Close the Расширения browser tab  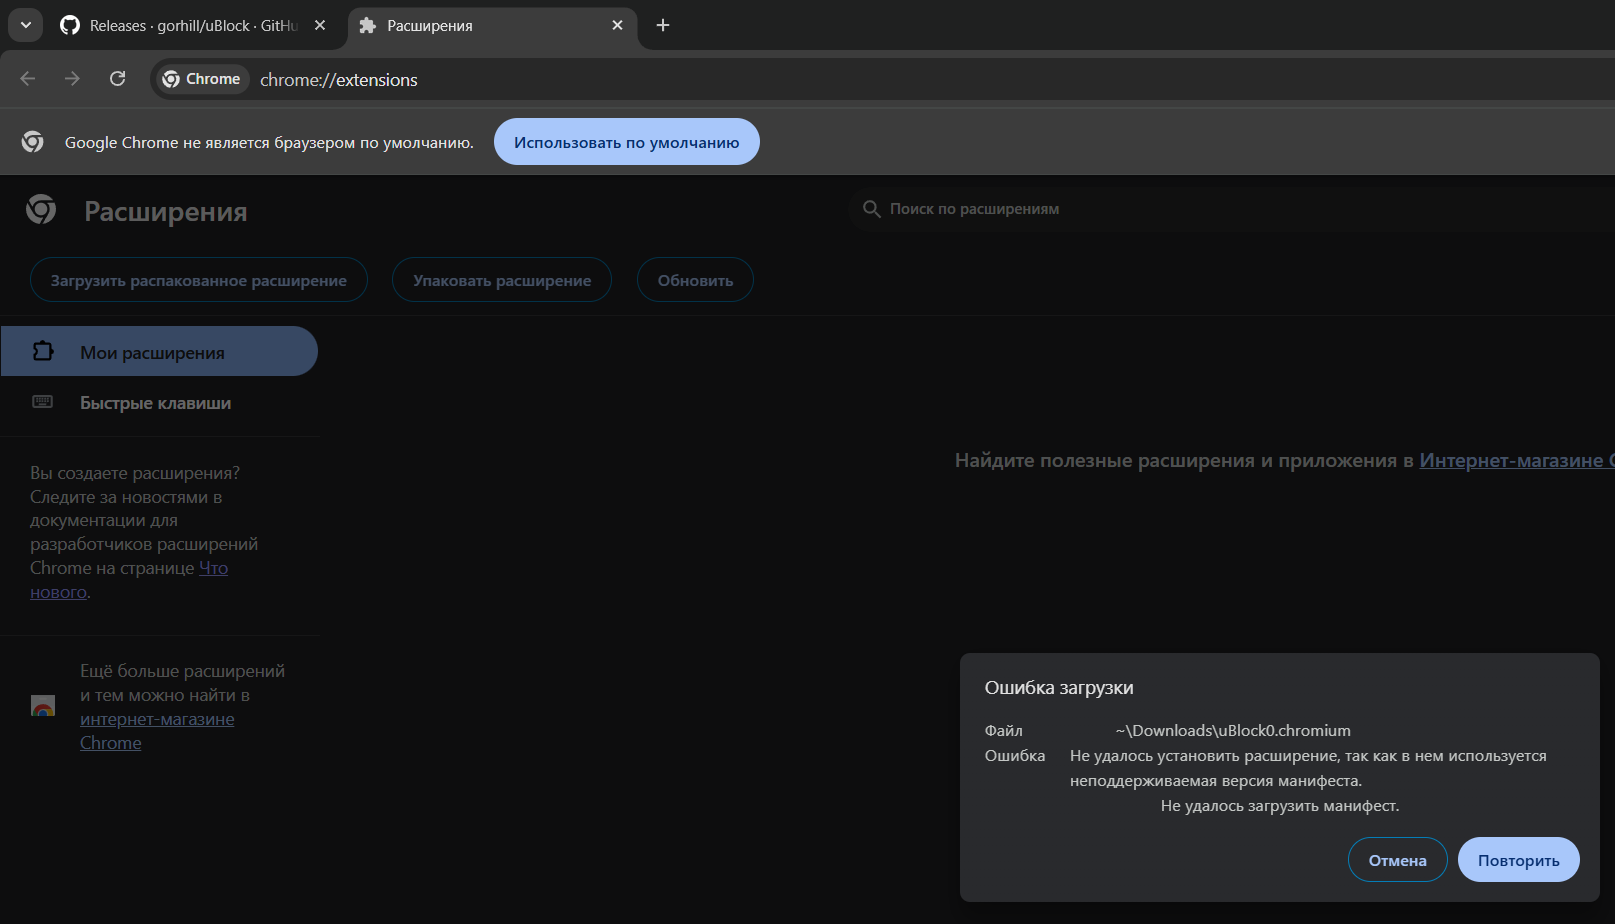click(618, 25)
